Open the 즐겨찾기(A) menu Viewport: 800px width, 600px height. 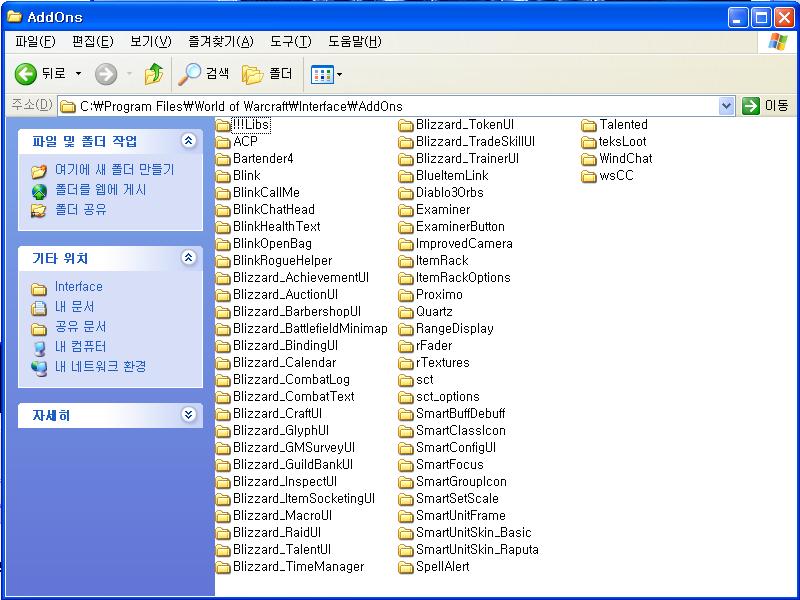tap(220, 41)
